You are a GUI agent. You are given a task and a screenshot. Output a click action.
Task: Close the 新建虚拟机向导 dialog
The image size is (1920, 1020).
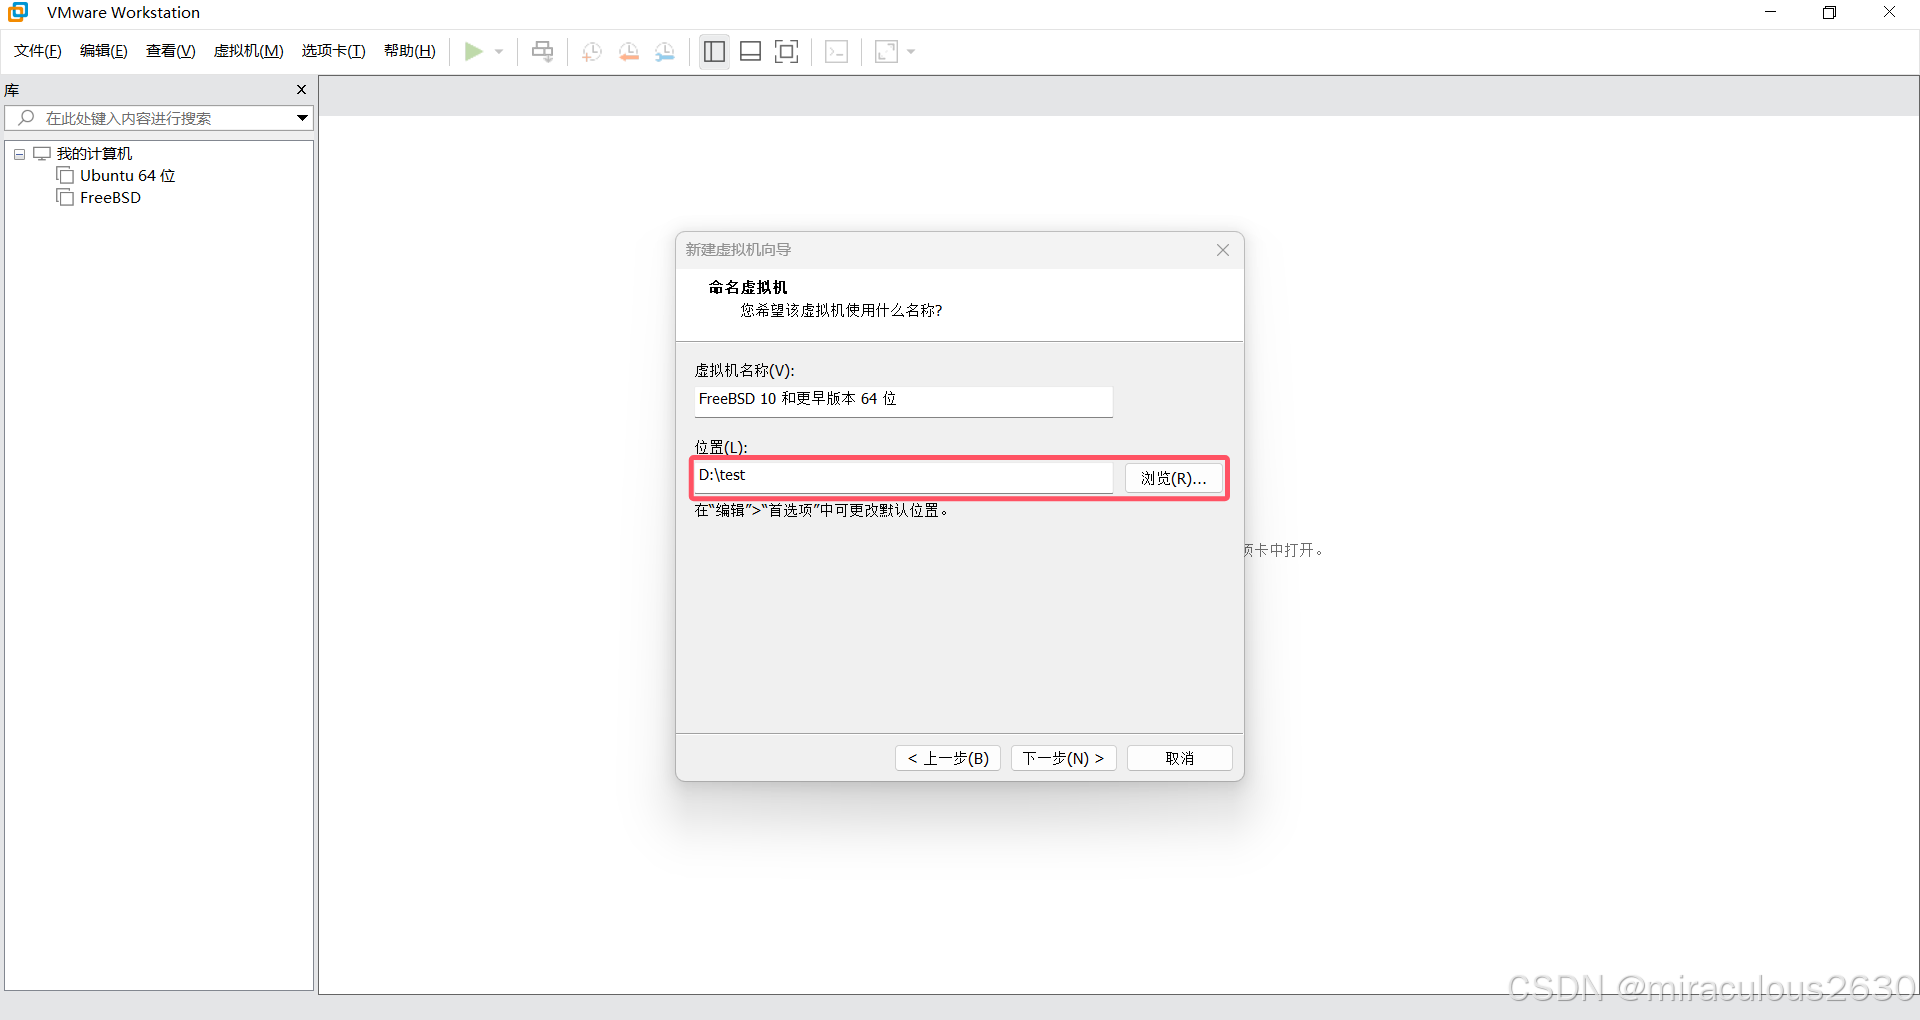tap(1223, 250)
